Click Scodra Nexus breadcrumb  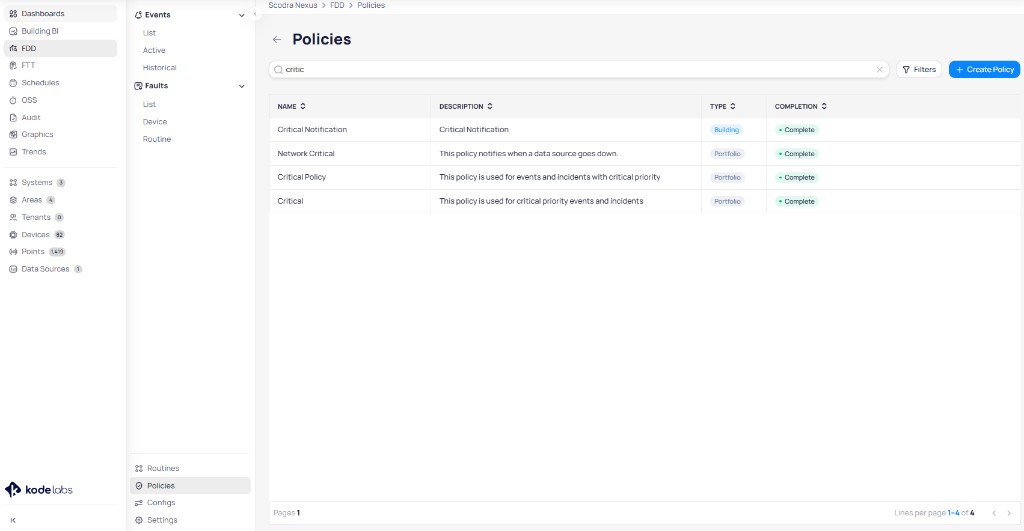293,5
